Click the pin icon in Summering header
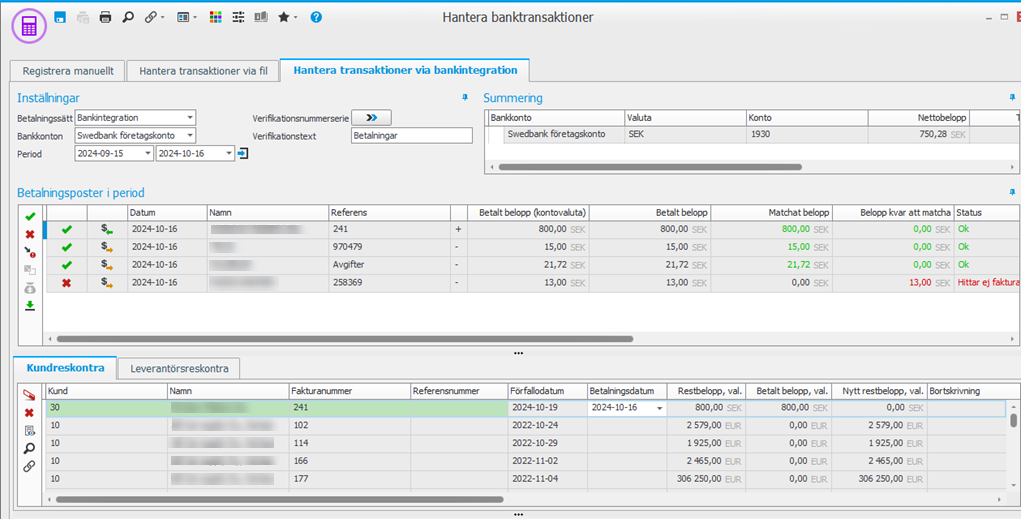Viewport: 1021px width, 519px height. (x=1013, y=97)
